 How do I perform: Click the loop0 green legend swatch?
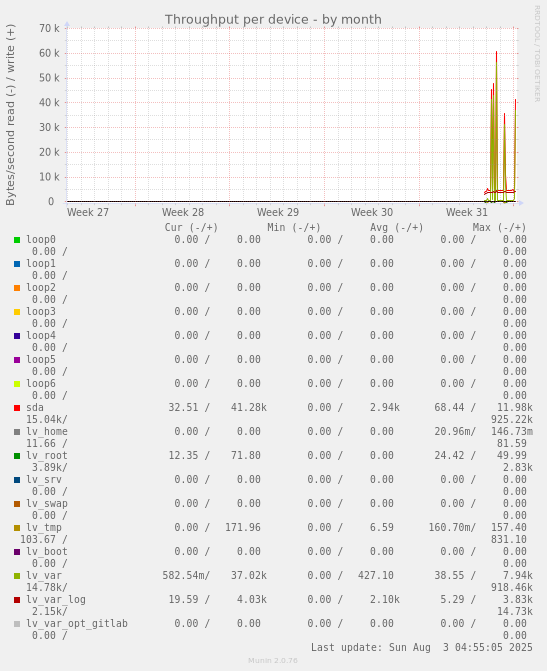click(17, 240)
